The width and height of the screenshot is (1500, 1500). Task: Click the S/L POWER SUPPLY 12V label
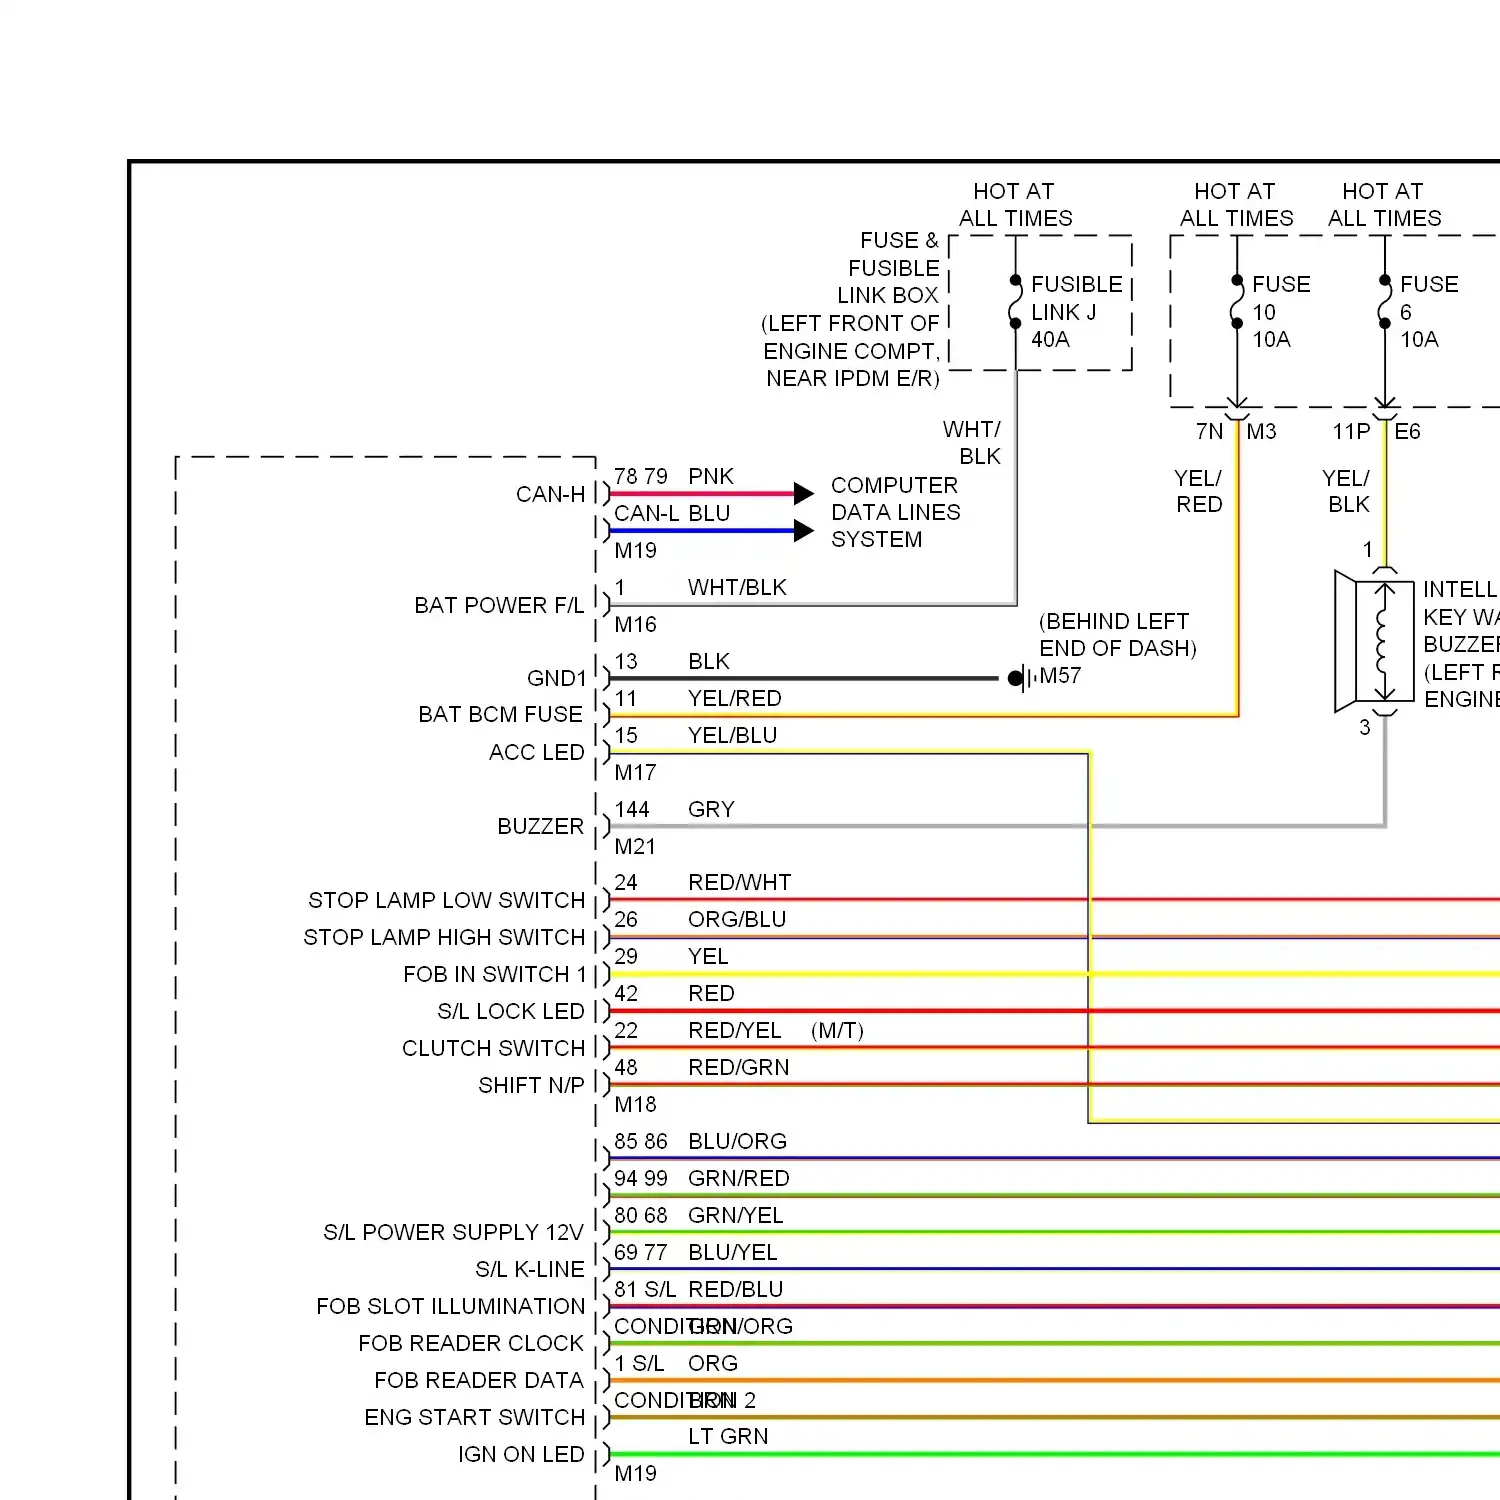[453, 1232]
